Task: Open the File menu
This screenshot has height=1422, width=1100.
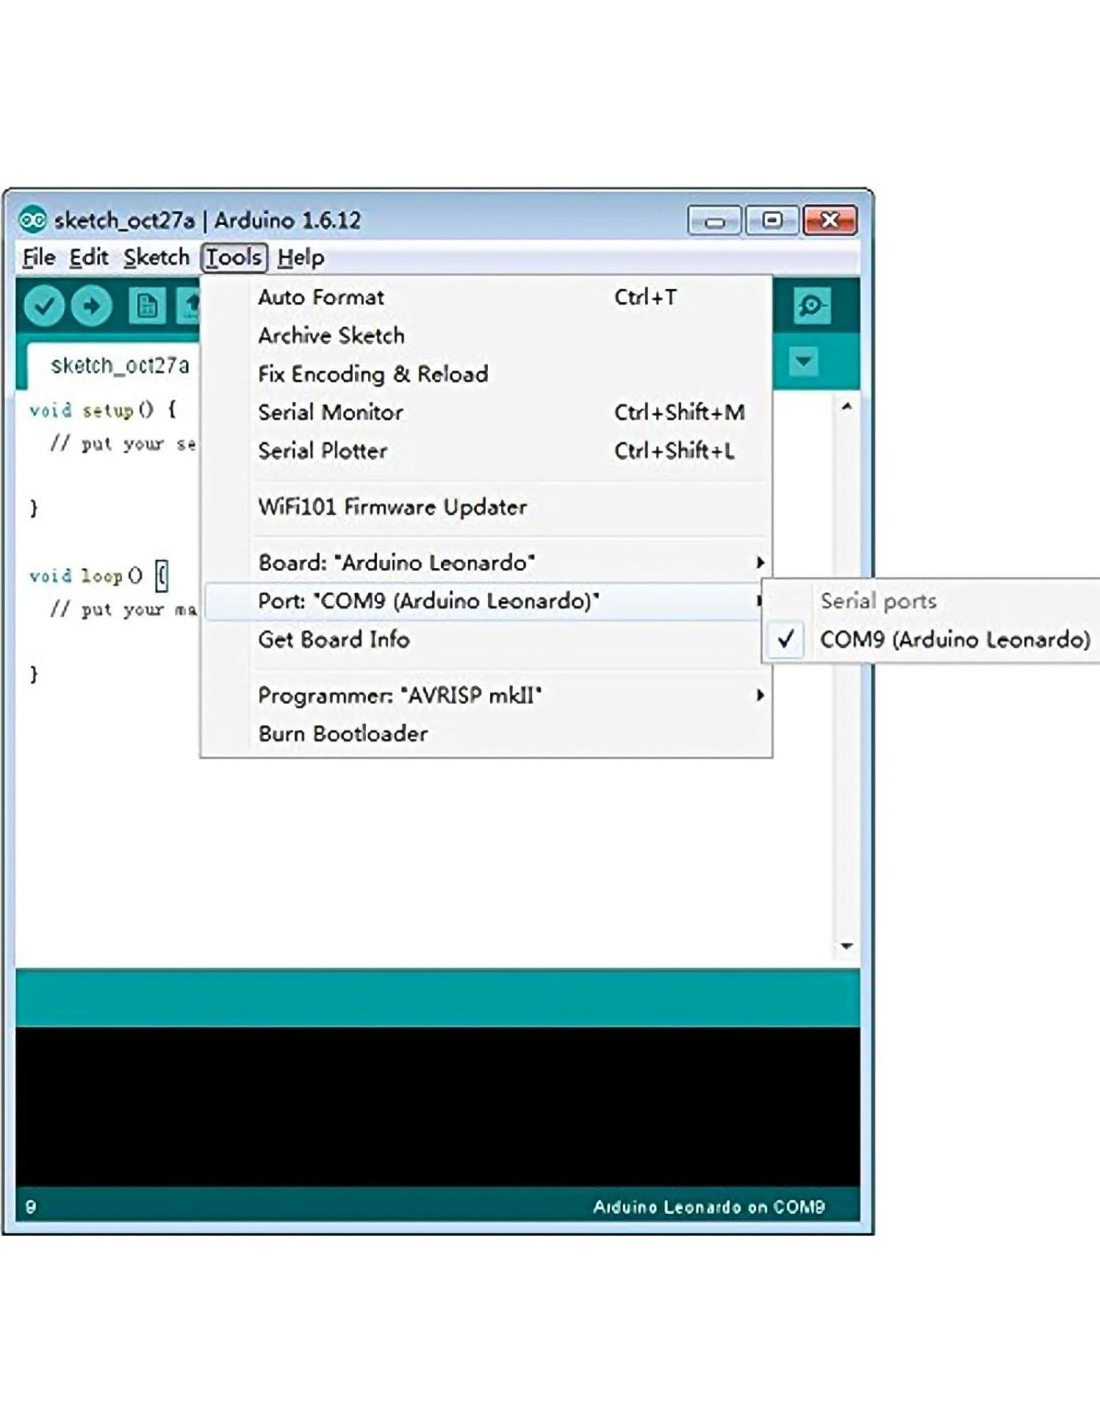Action: click(39, 258)
